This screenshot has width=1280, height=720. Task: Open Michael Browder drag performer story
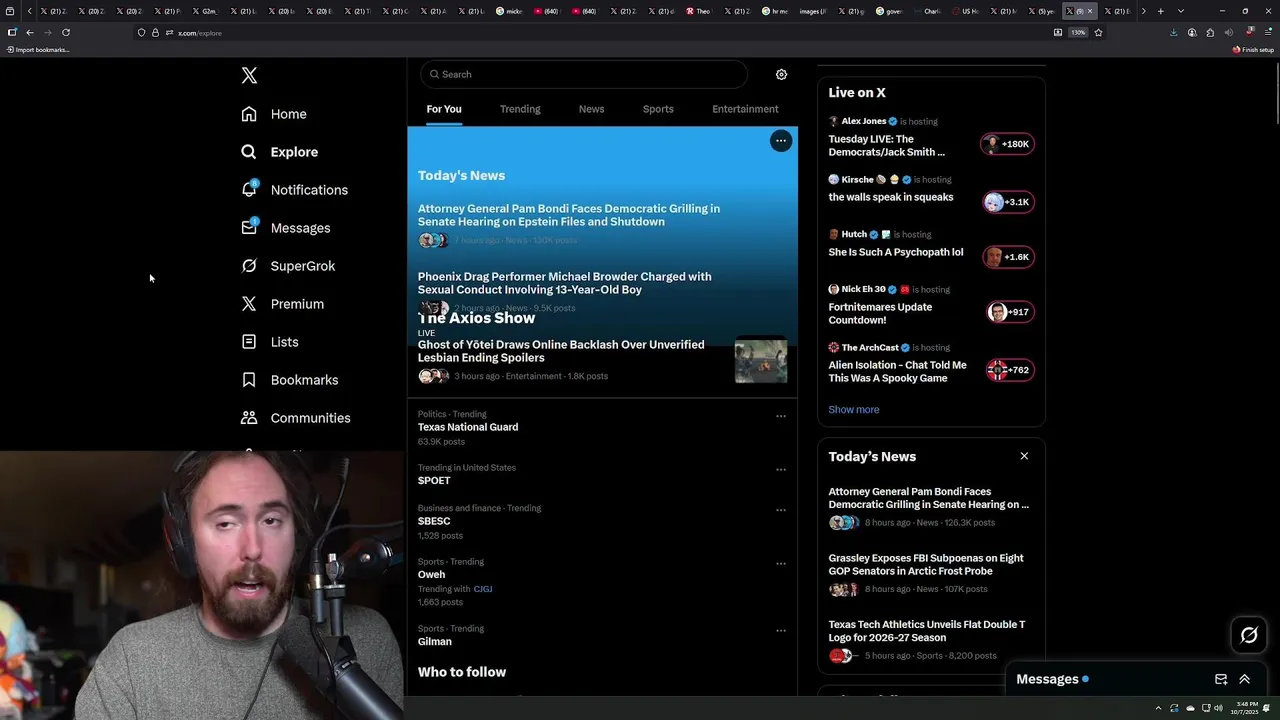coord(565,283)
